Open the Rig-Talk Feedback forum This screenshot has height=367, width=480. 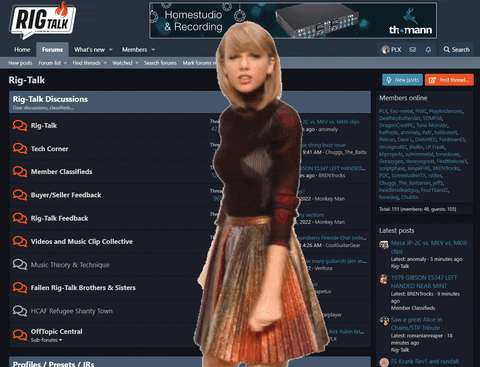coord(59,218)
